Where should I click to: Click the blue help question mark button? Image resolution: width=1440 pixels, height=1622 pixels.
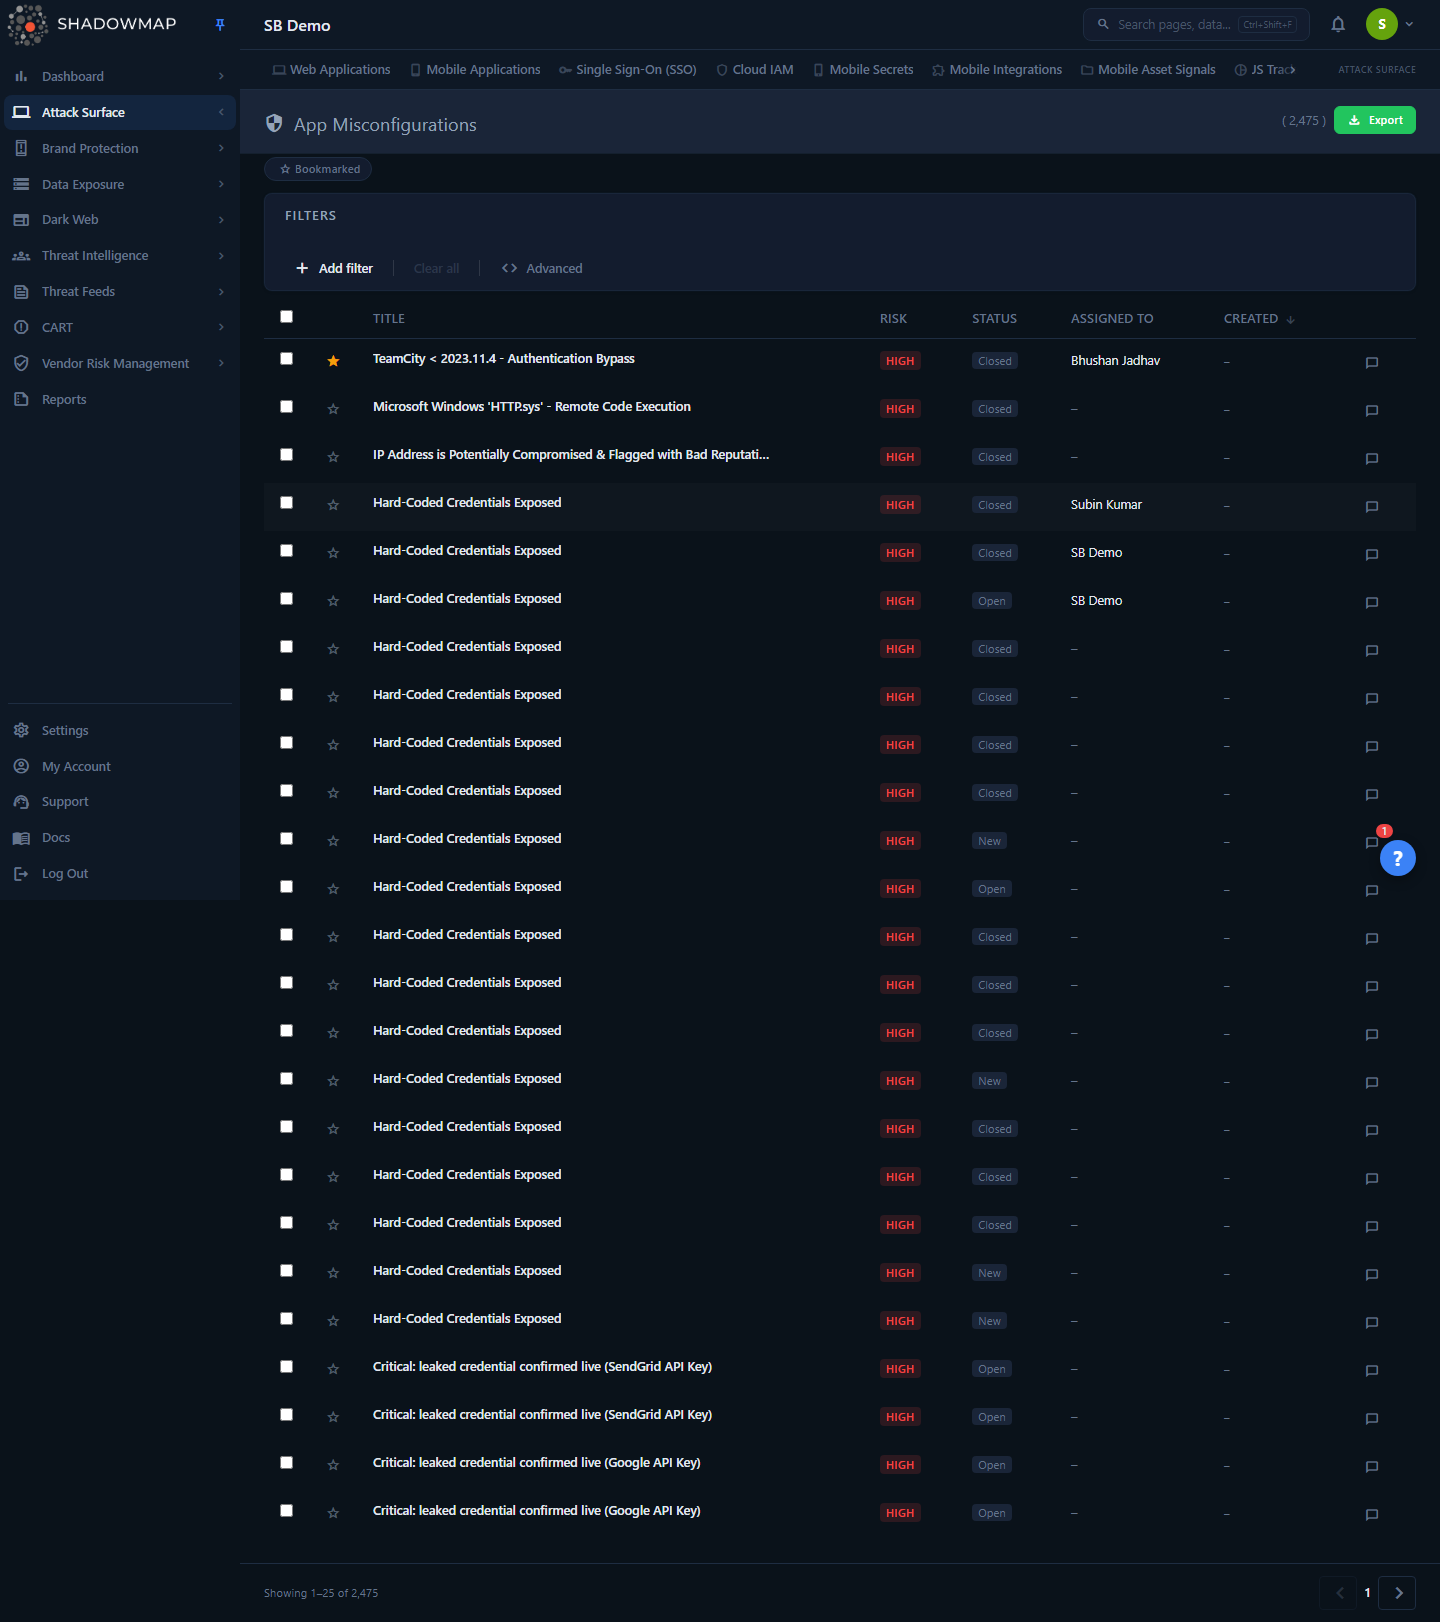coord(1397,858)
